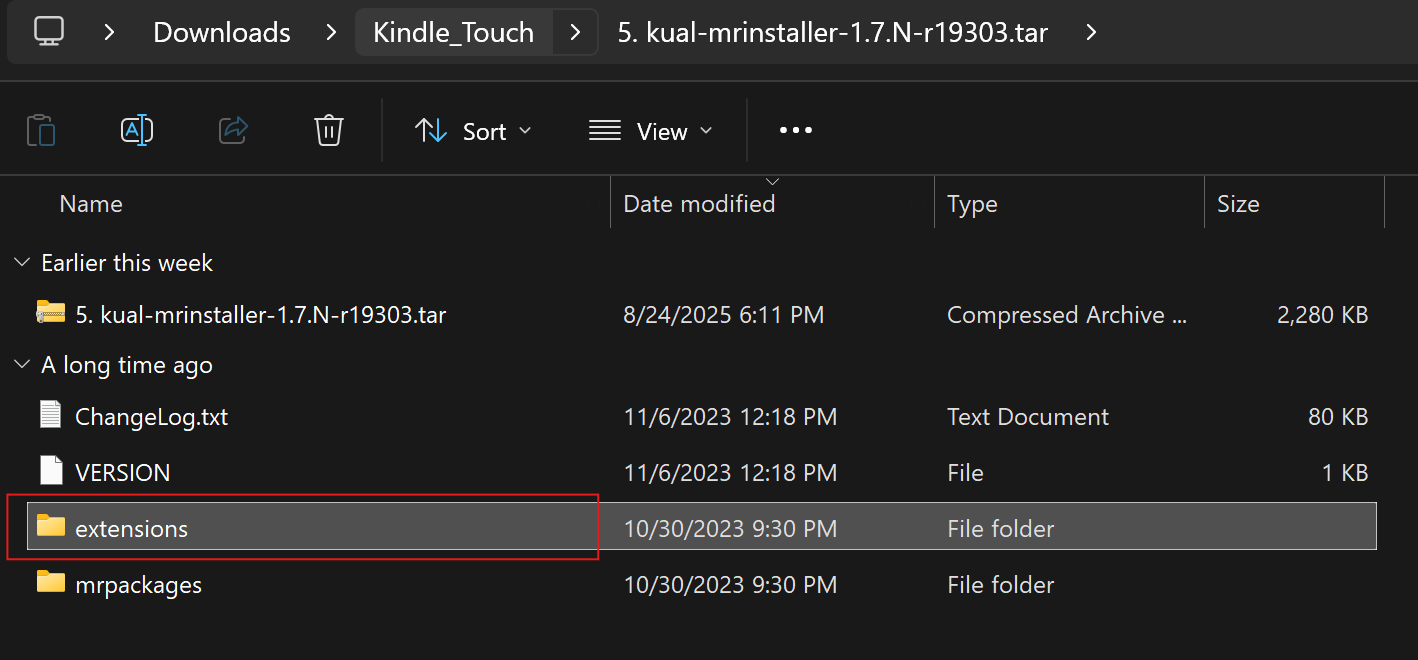Click ChangeLog.txt date 11/6/2023 12:18 PM
1418x660 pixels.
[730, 417]
